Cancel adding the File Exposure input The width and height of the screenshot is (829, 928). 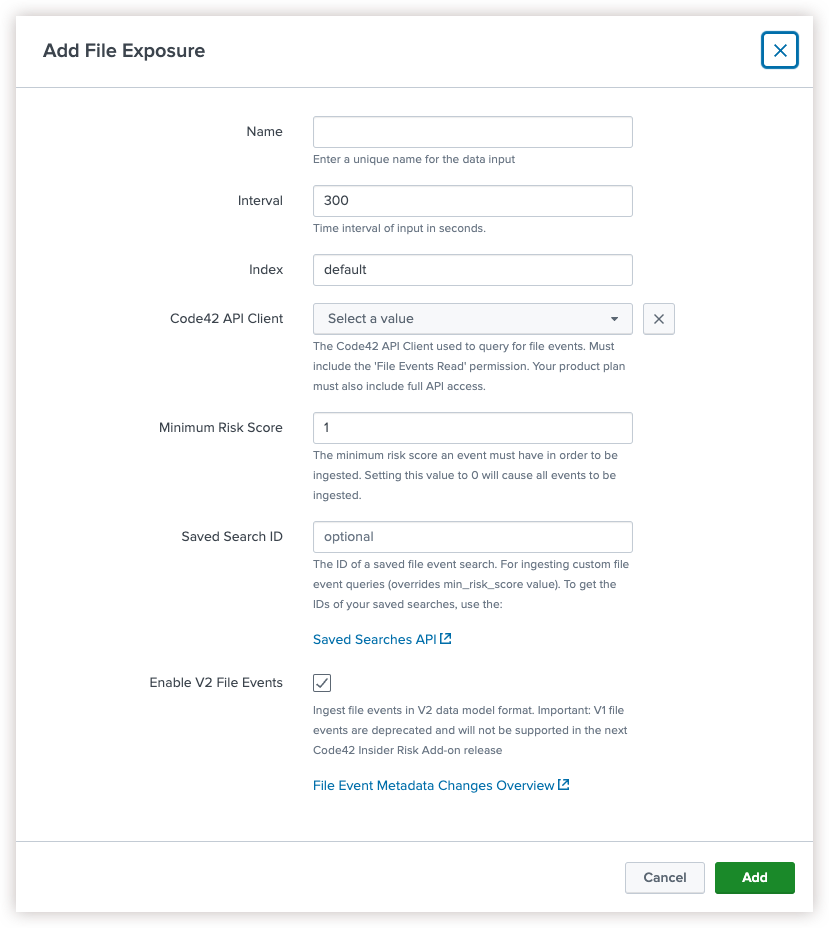664,877
